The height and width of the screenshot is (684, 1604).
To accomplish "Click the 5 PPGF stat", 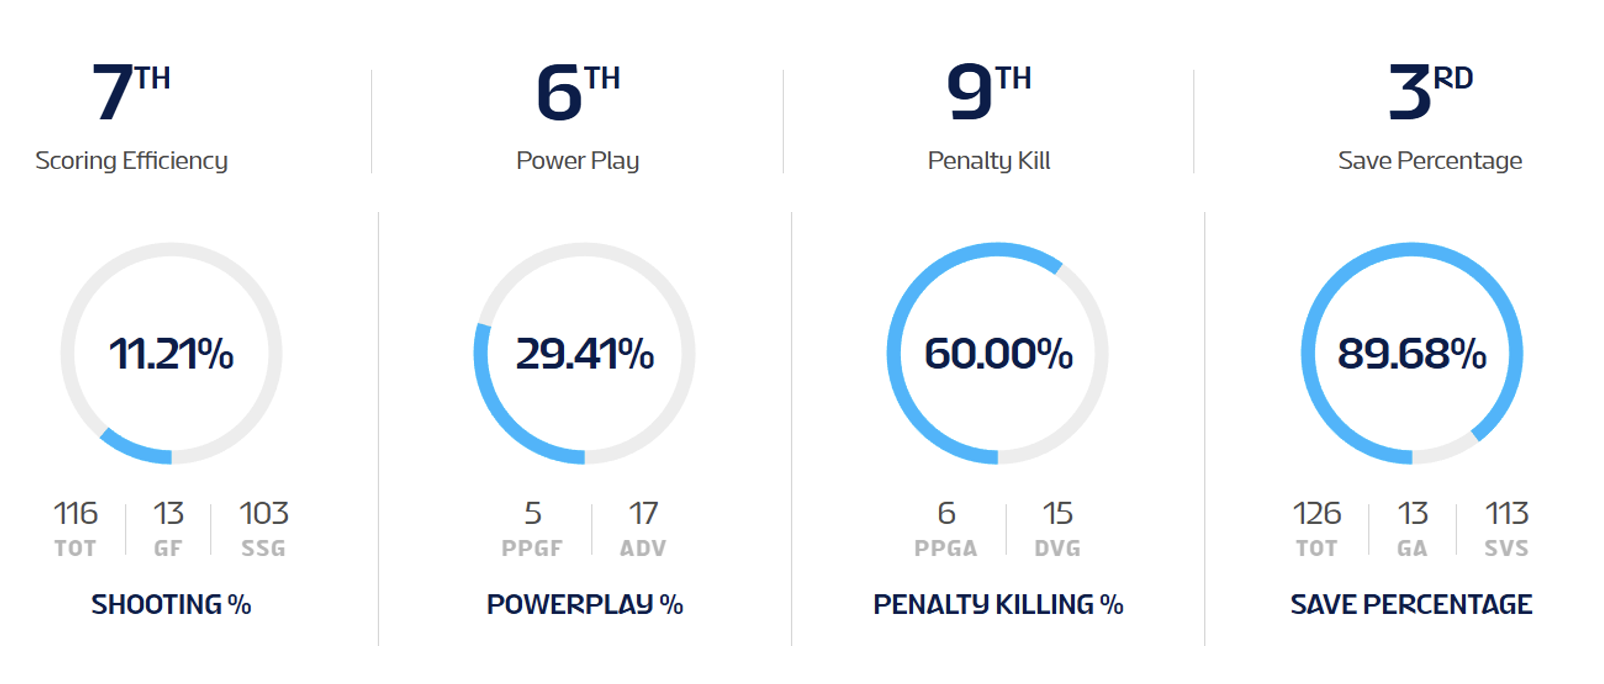I will click(x=532, y=528).
